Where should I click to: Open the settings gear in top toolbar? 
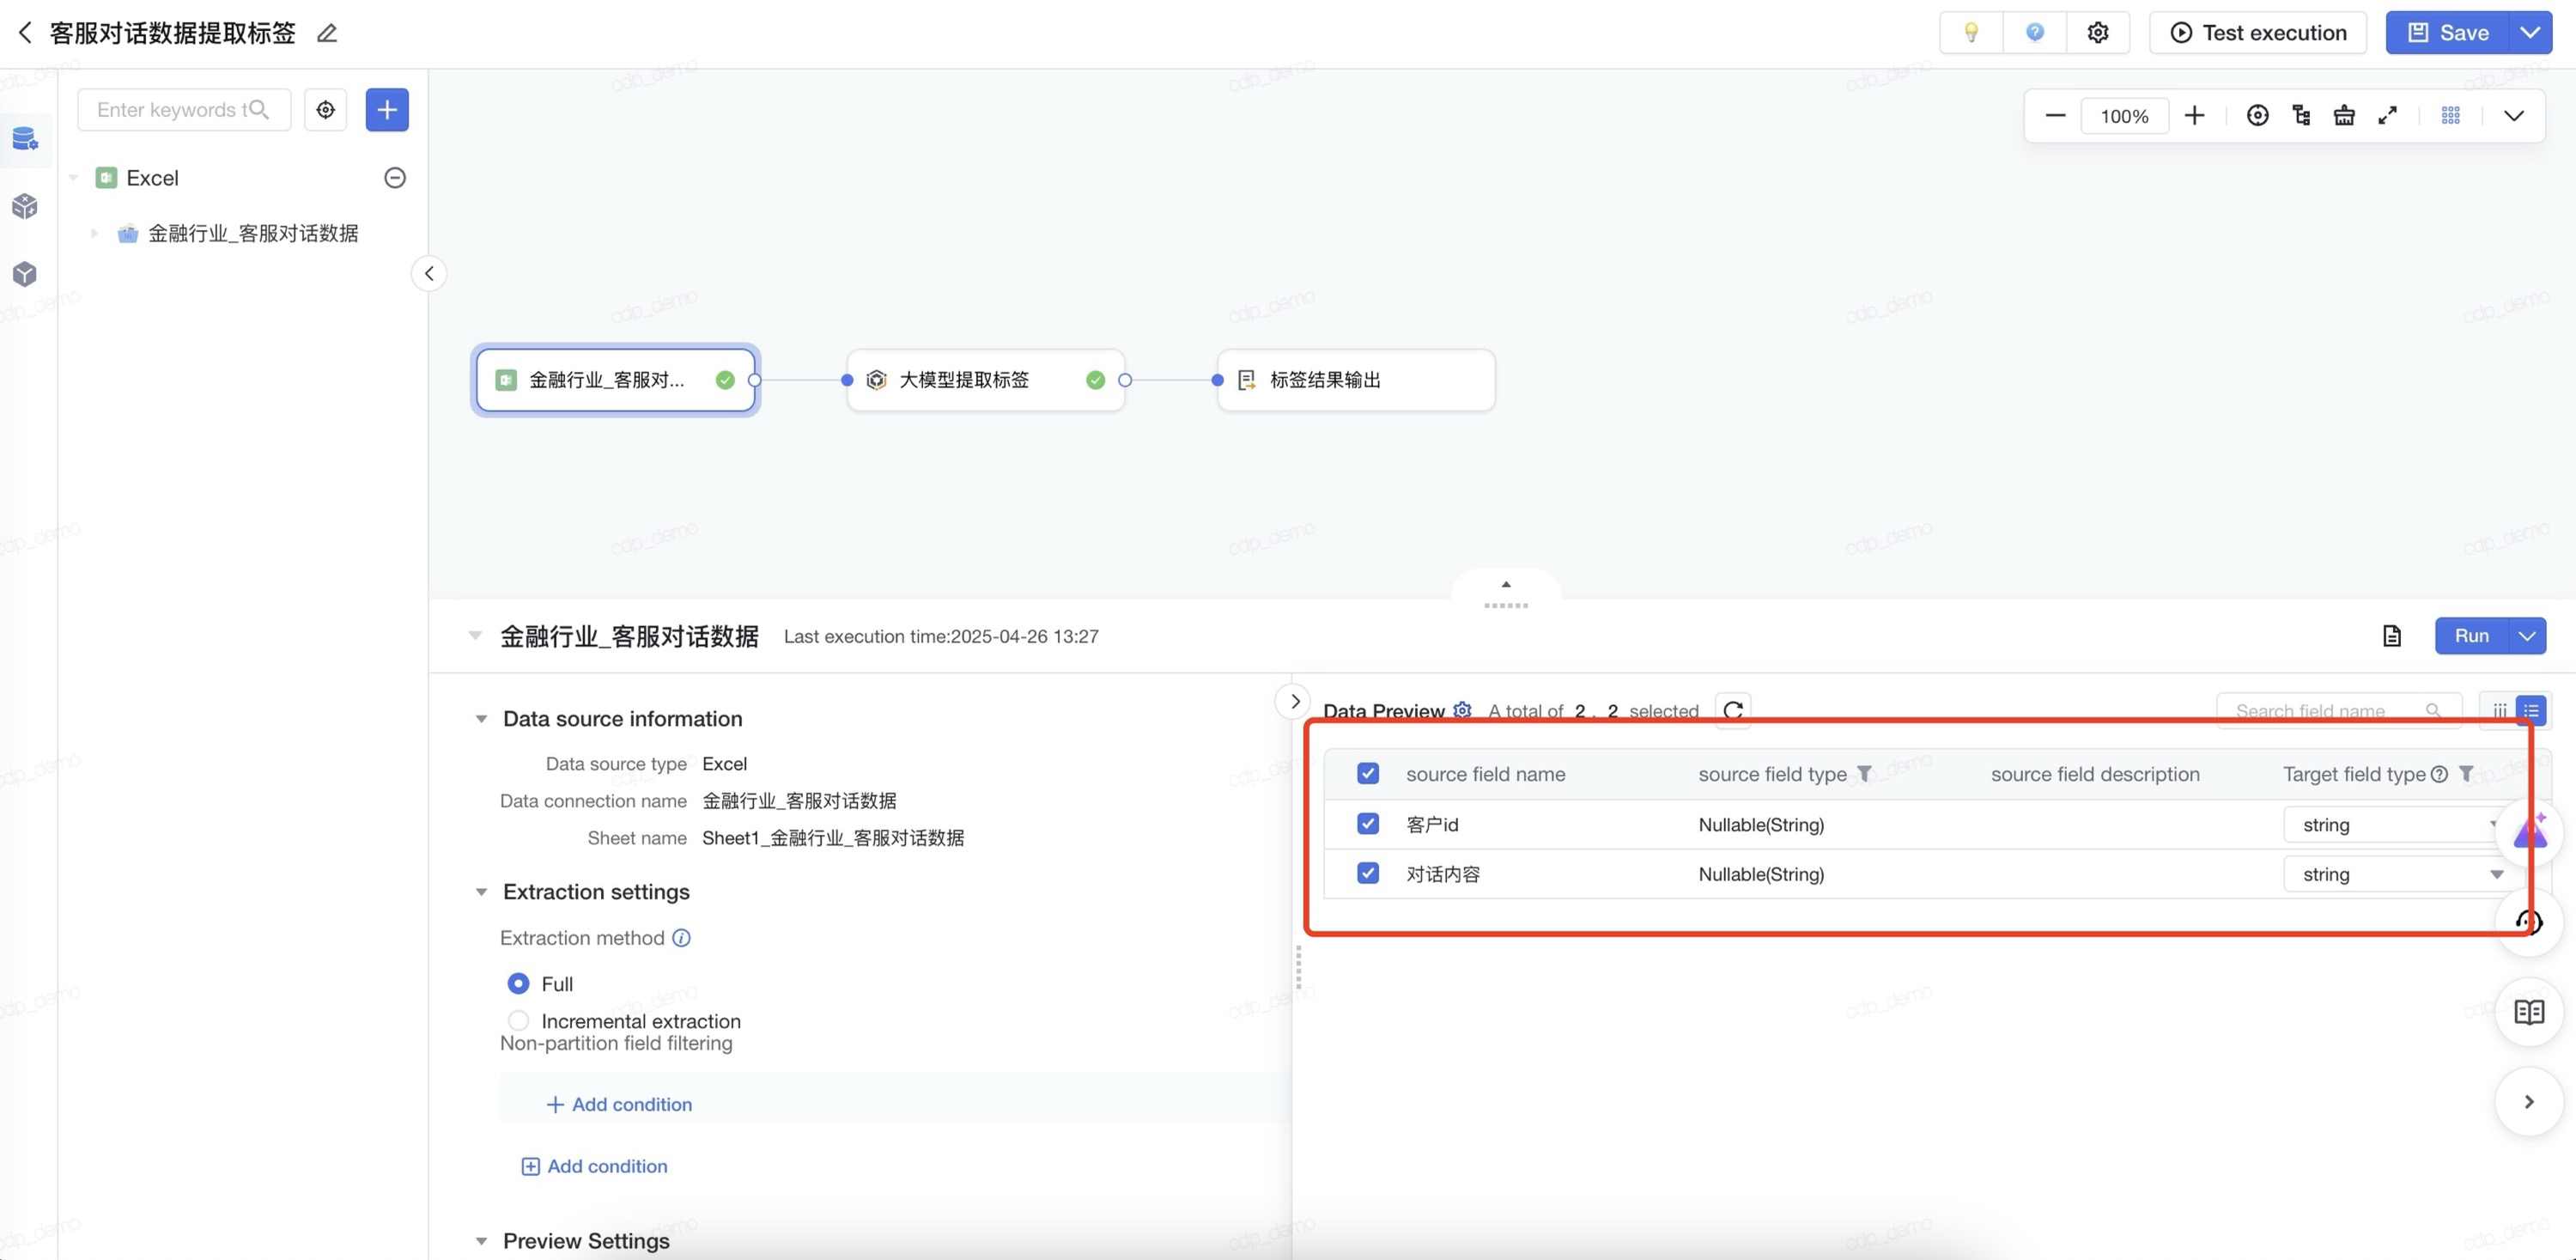[x=2097, y=33]
